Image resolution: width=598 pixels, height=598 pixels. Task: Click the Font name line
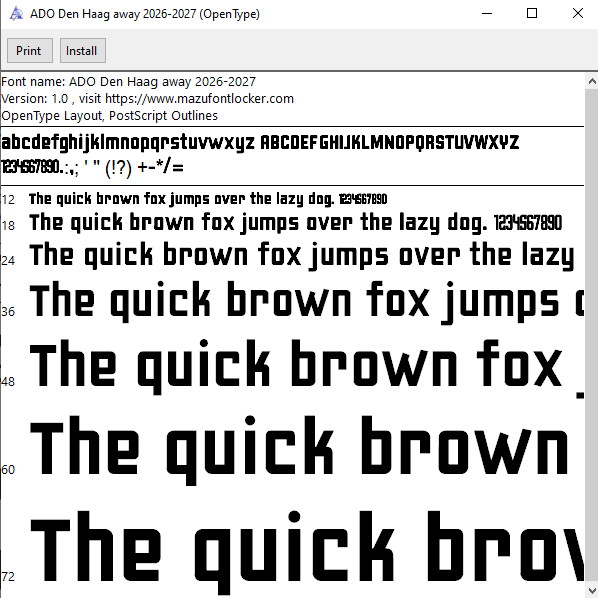click(x=128, y=82)
